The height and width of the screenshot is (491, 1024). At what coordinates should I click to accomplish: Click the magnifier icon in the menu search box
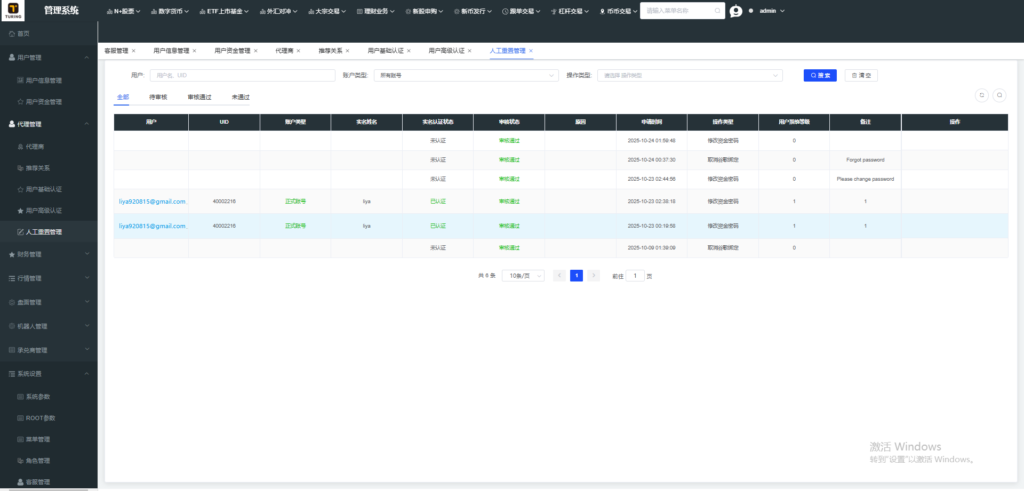coord(717,11)
